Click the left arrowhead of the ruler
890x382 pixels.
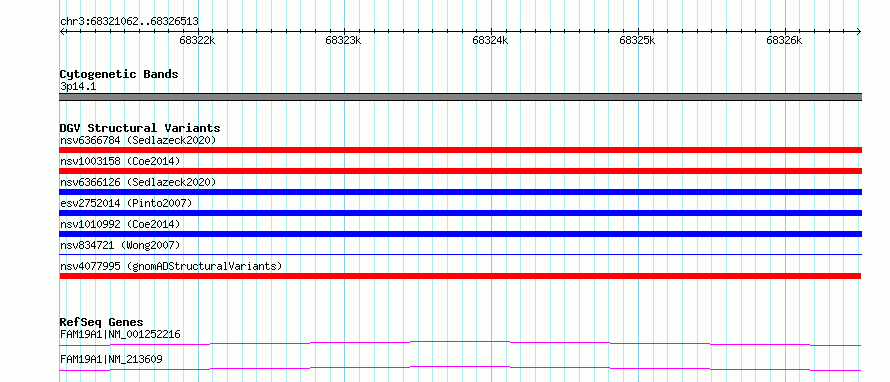click(x=62, y=31)
